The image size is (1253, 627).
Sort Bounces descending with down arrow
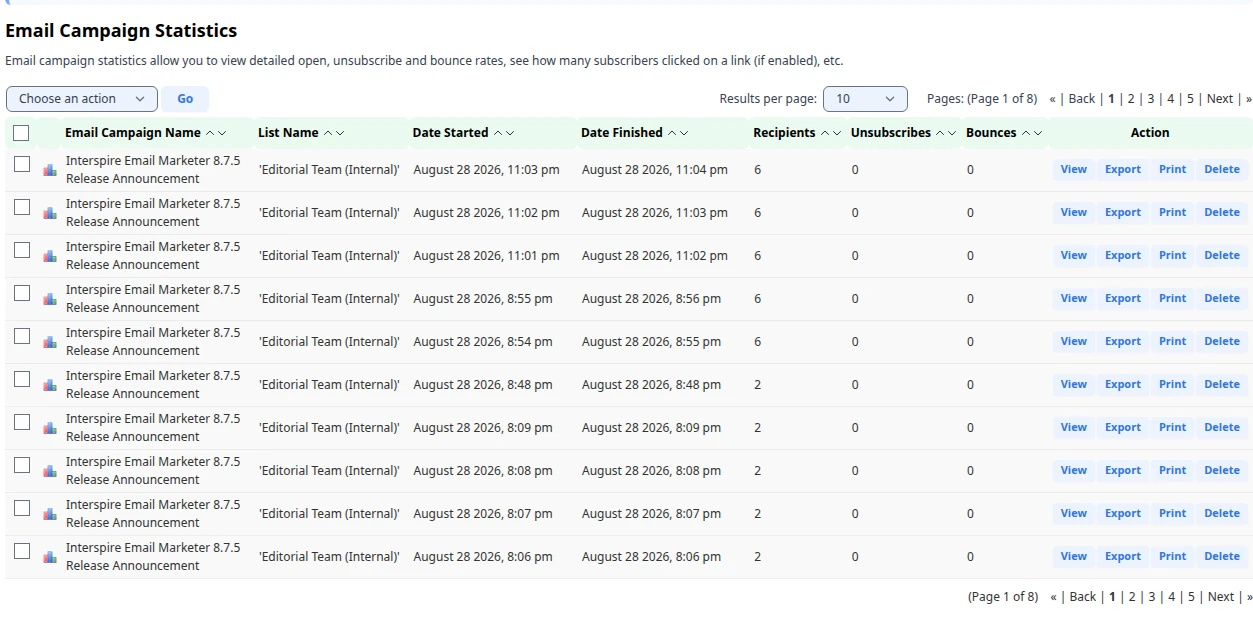point(1038,133)
